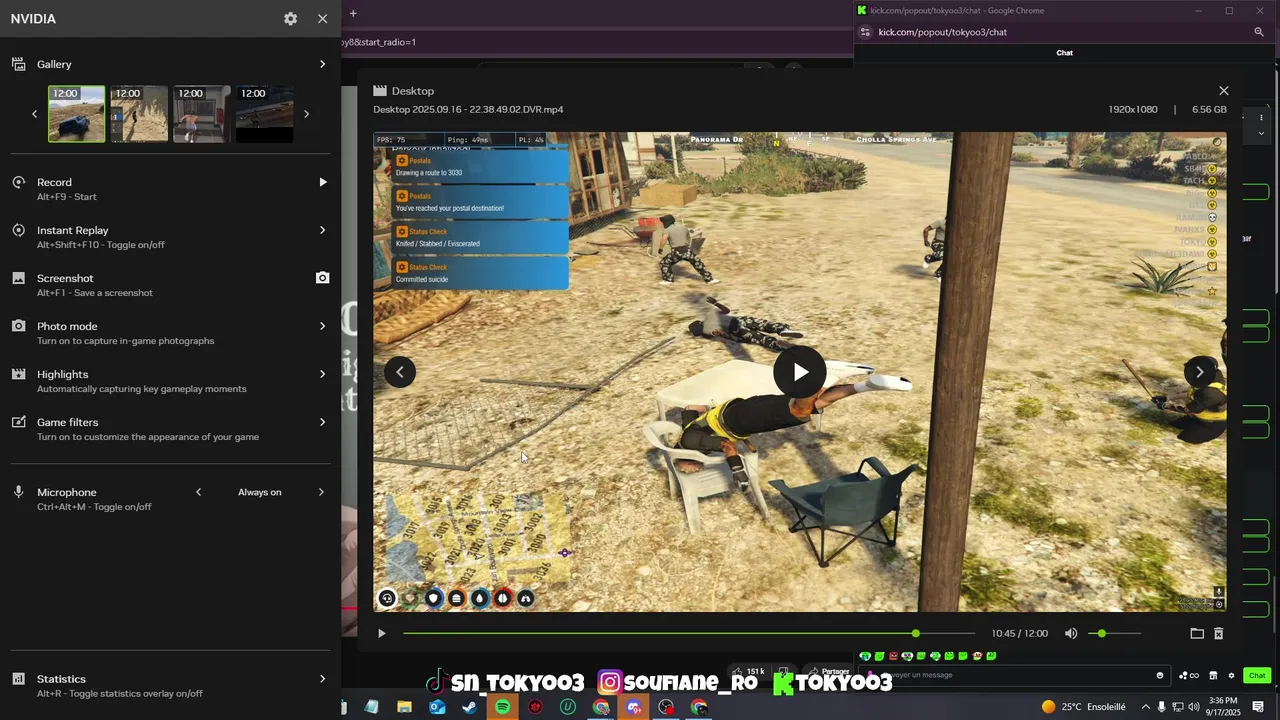Expand Game filters settings
The height and width of the screenshot is (720, 1280).
click(x=322, y=422)
